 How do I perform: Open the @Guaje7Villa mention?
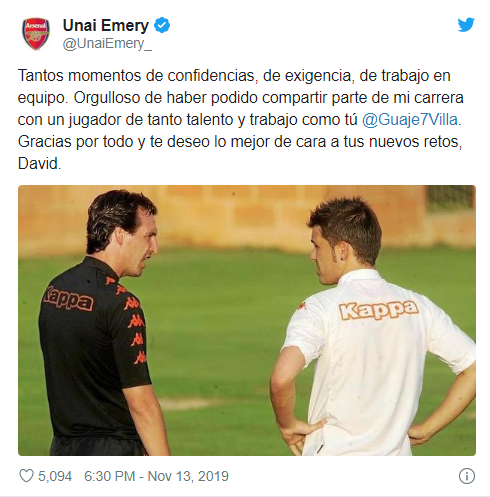(x=410, y=120)
